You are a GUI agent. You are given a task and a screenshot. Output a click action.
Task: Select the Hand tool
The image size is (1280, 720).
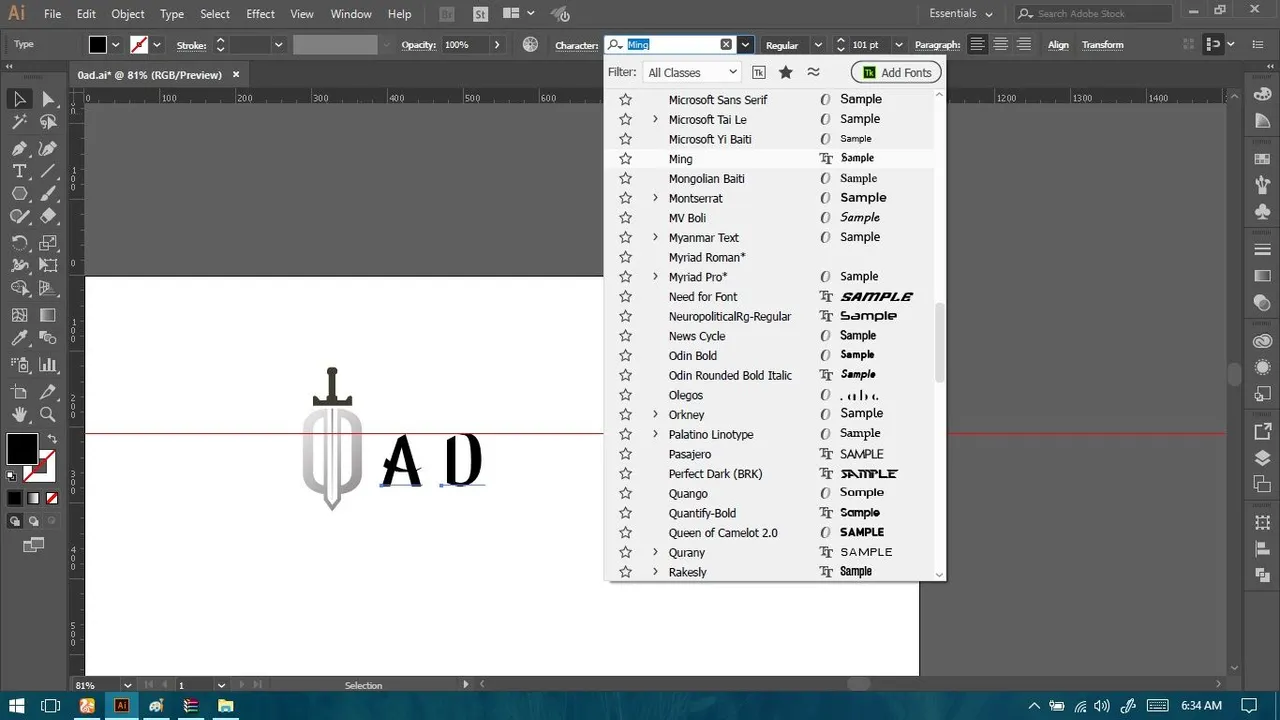pos(19,414)
